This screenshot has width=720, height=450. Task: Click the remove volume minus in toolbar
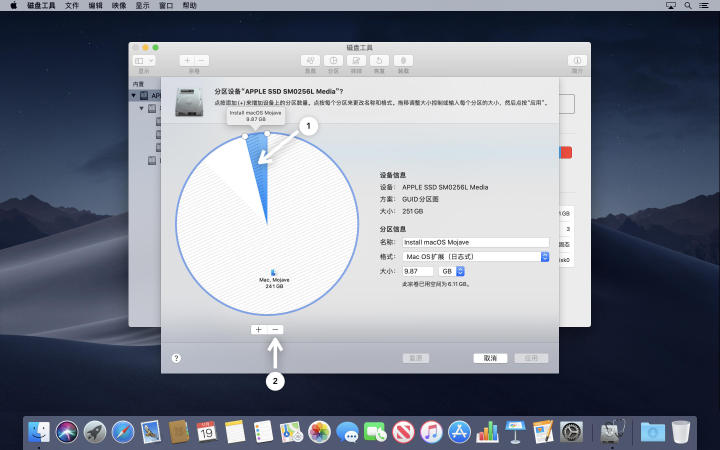202,61
